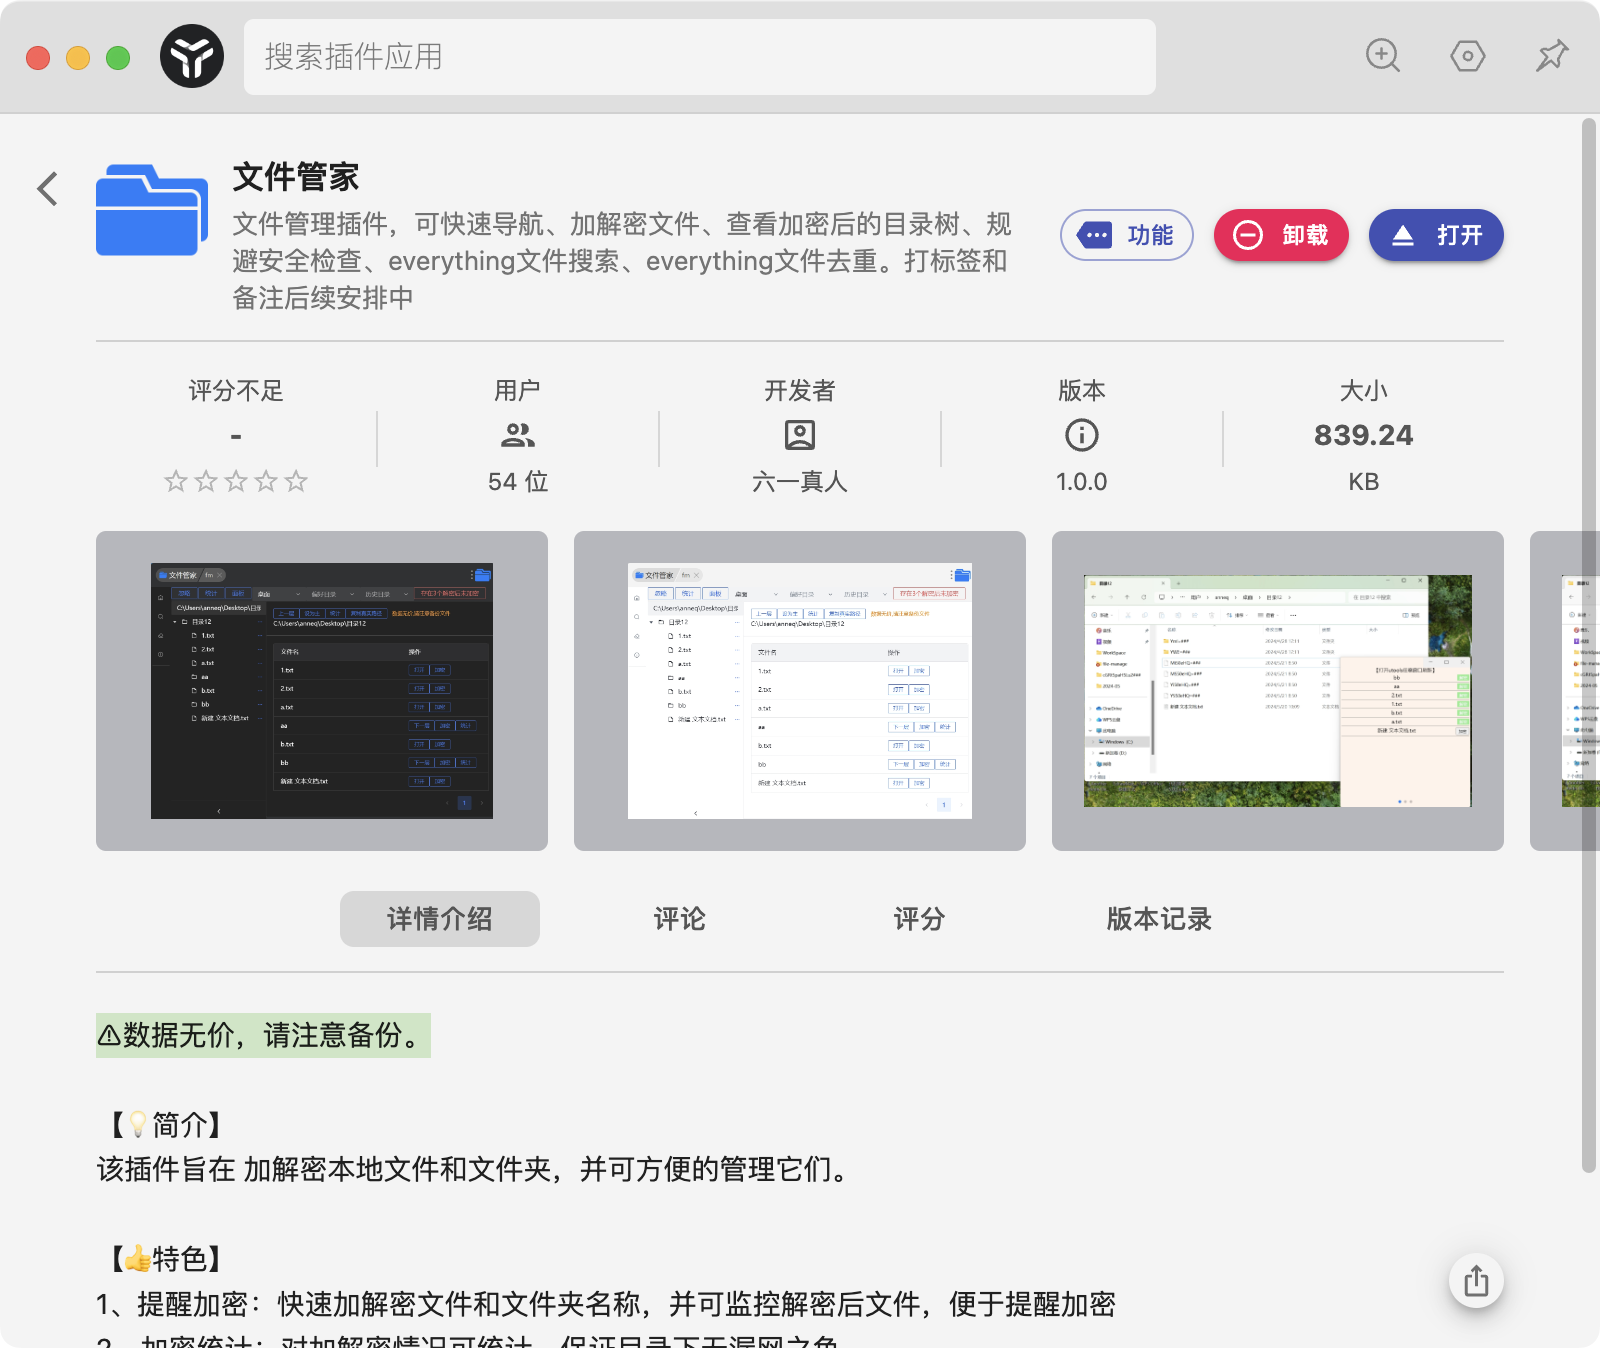Screen dimensions: 1600x1348
Task: Click the 54 位 user count
Action: point(518,482)
